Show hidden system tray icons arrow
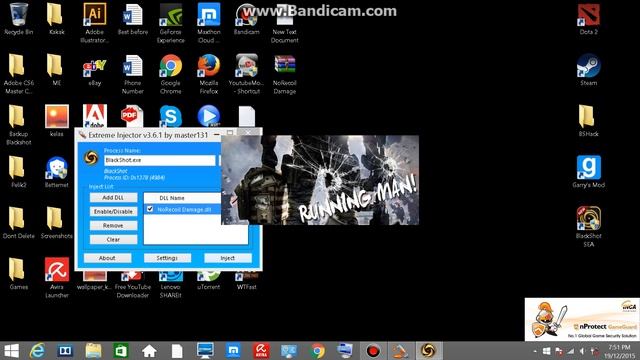The width and height of the screenshot is (640, 360). click(x=535, y=351)
